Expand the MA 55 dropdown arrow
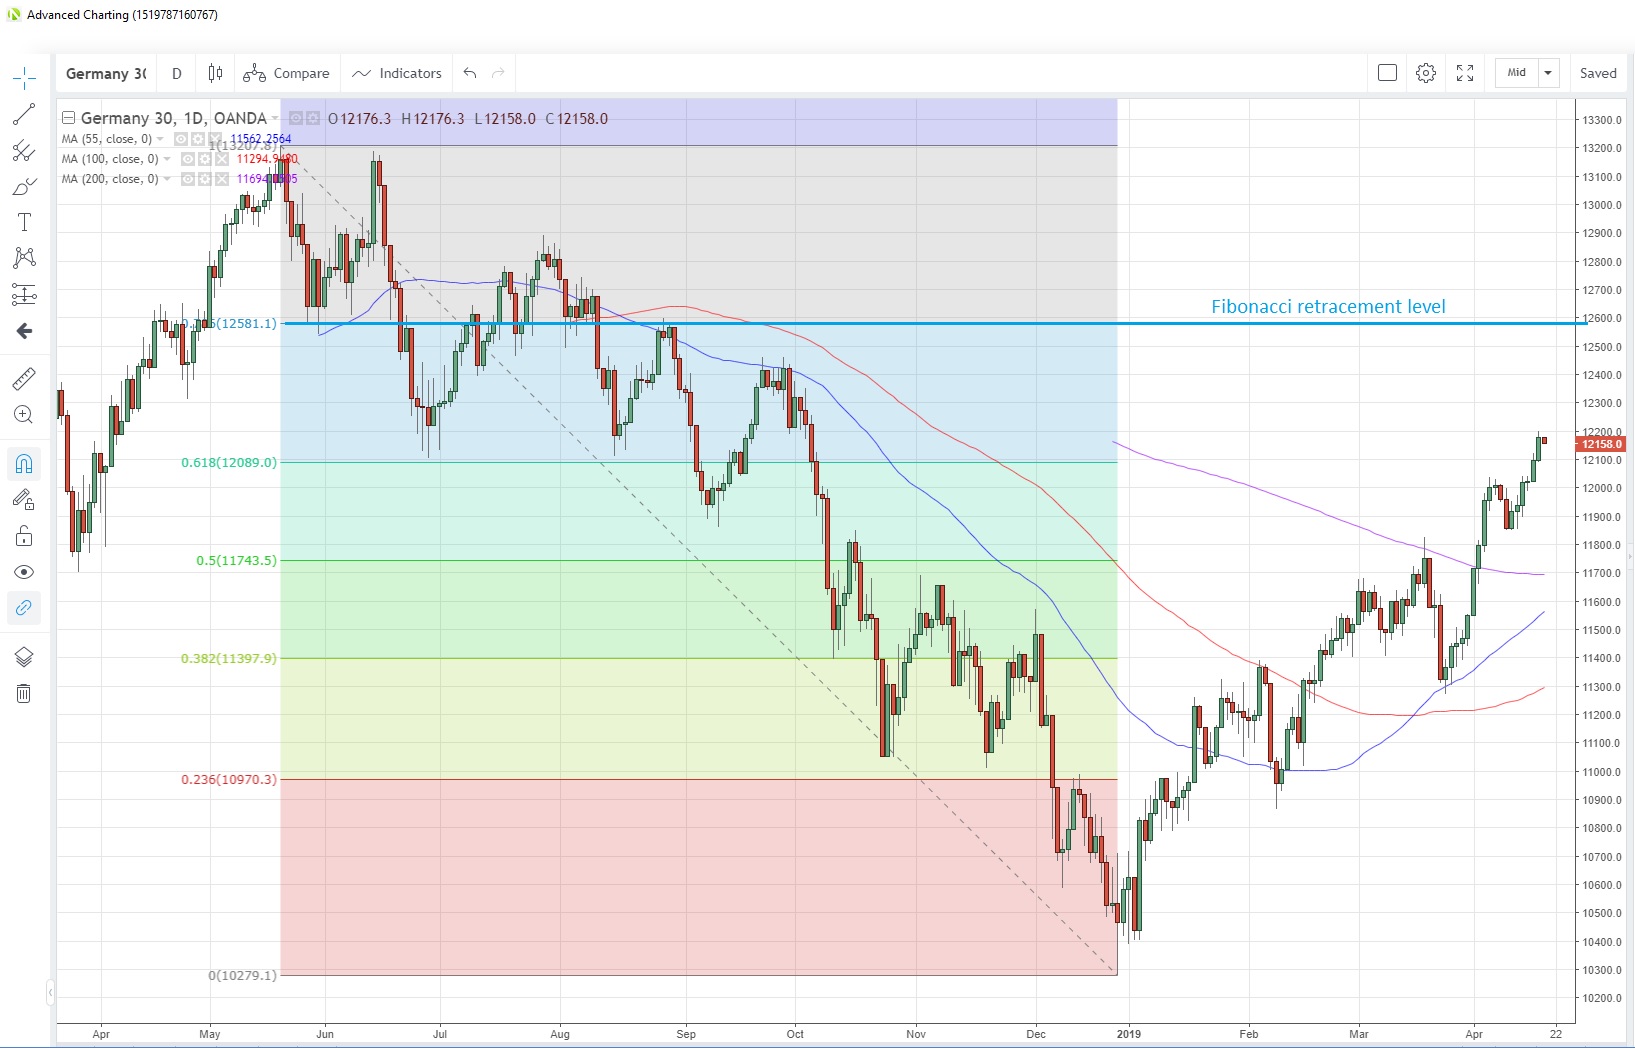1635x1049 pixels. click(x=160, y=139)
